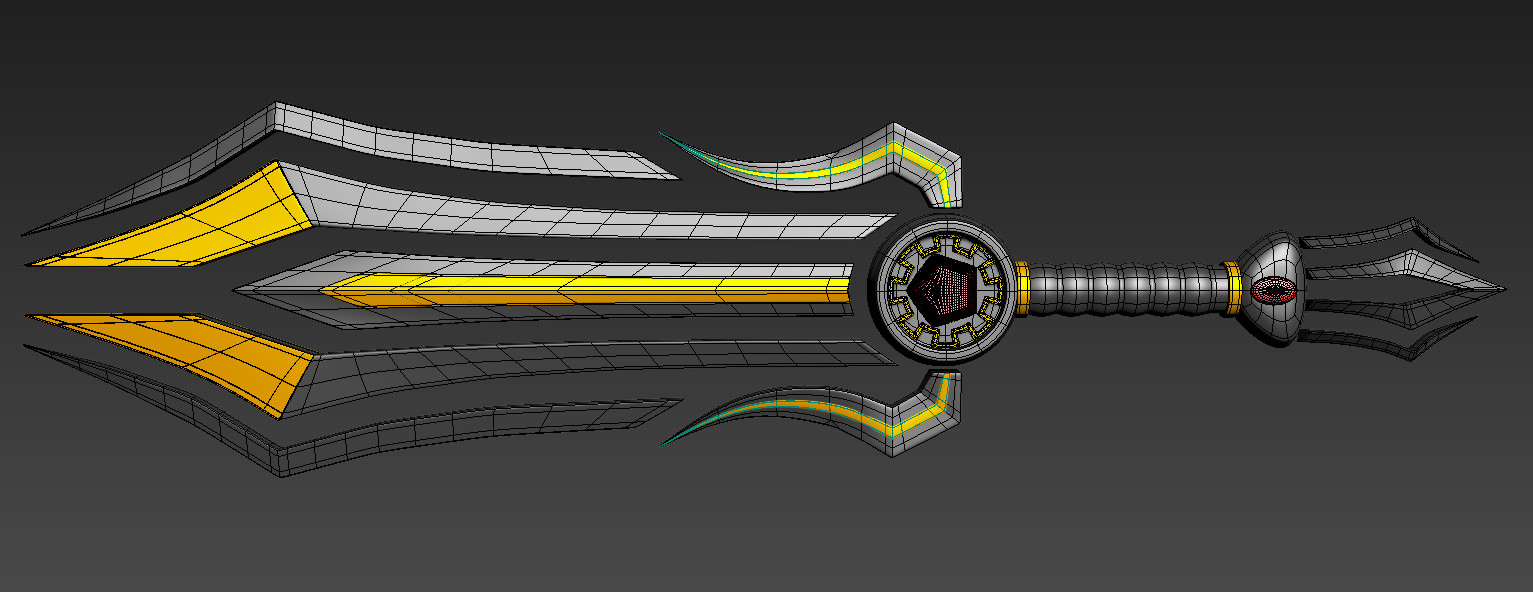Click the red eye gem on the pommel
The image size is (1533, 592).
pos(1274,291)
